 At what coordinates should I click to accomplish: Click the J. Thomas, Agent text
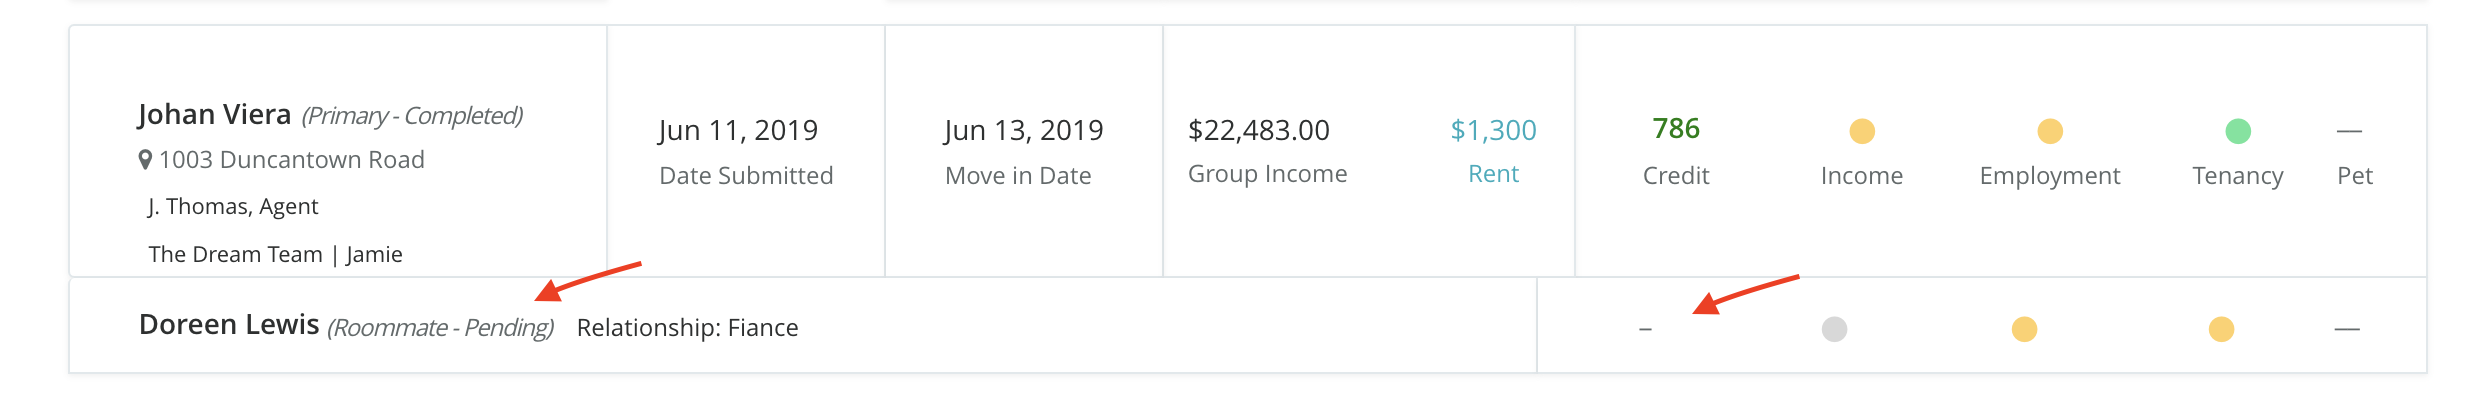[233, 207]
